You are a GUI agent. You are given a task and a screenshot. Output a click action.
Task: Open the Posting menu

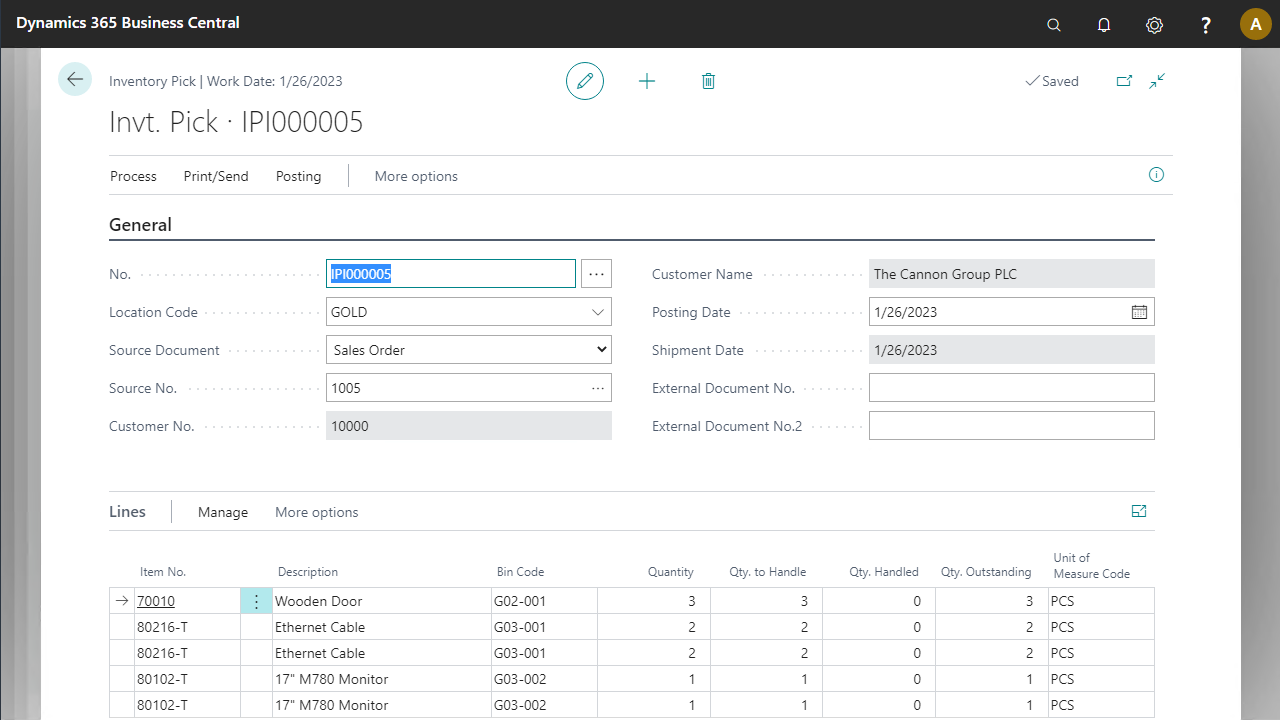click(x=298, y=176)
